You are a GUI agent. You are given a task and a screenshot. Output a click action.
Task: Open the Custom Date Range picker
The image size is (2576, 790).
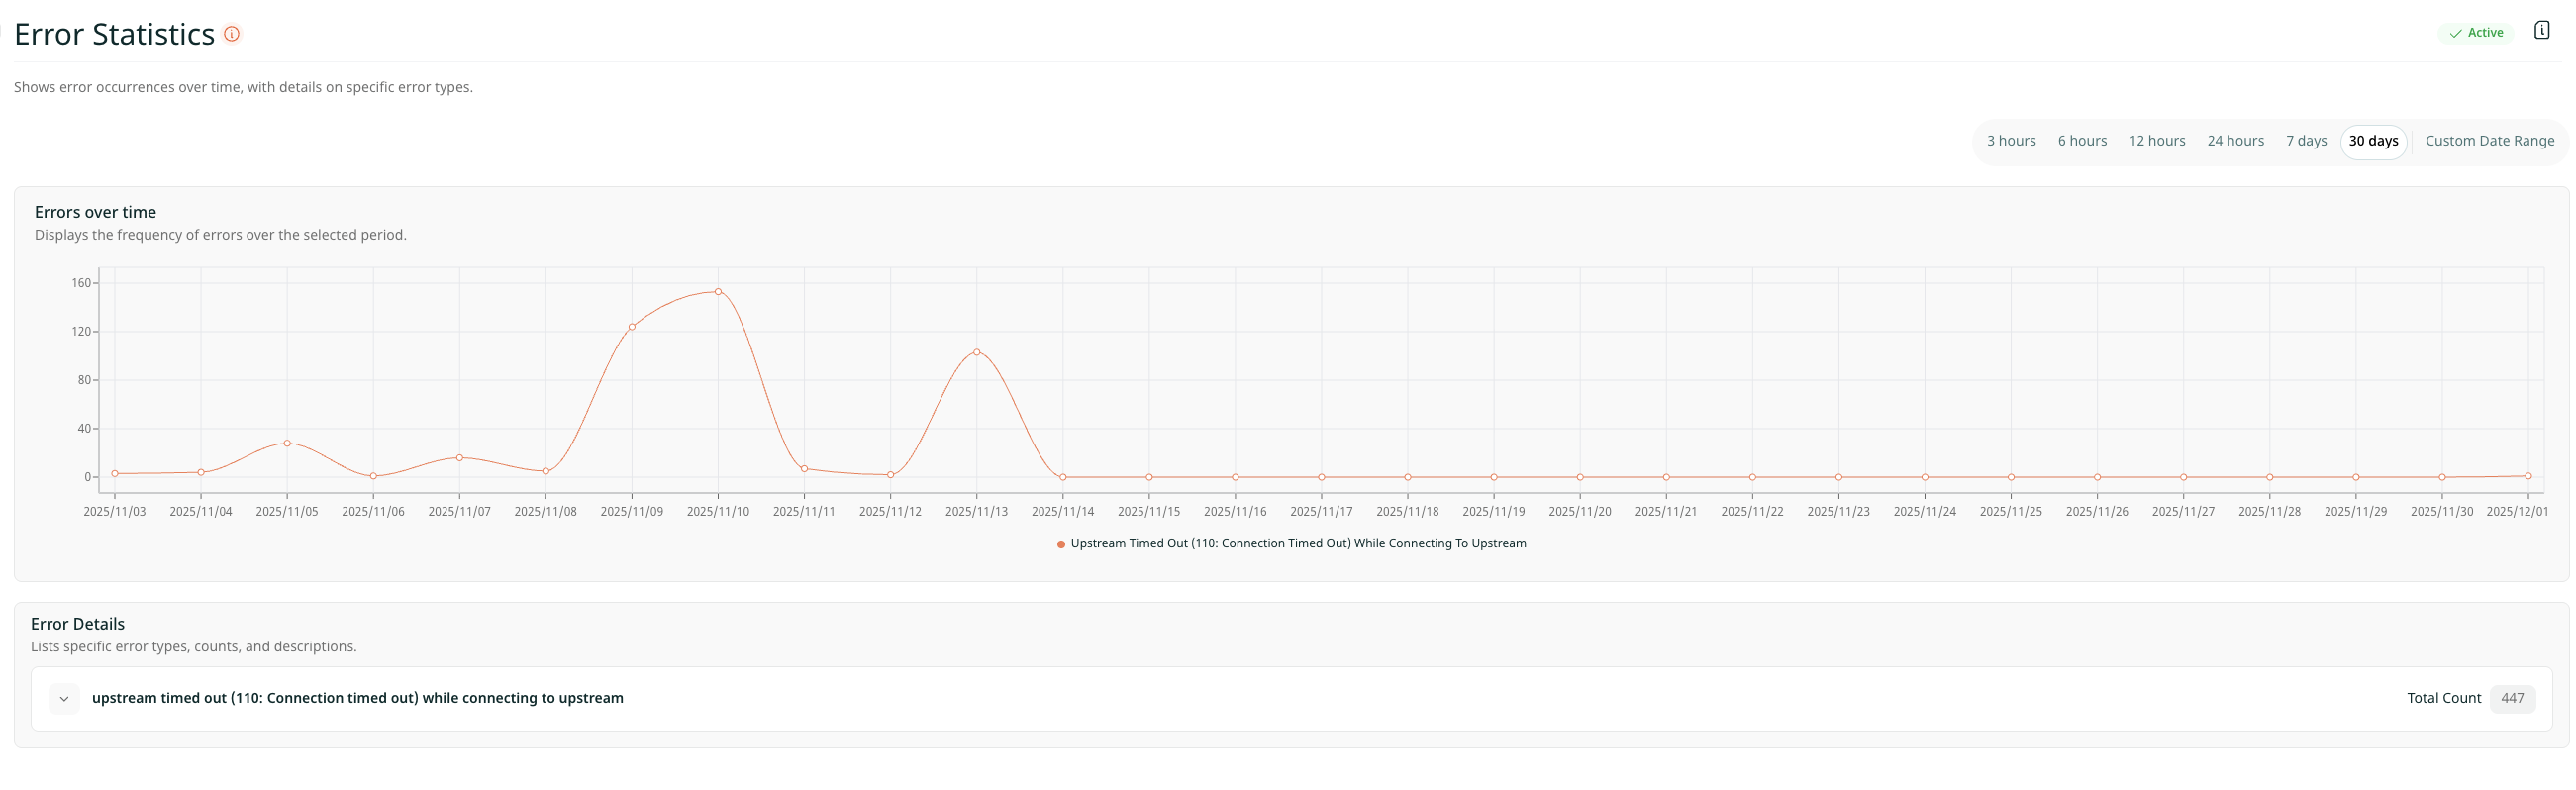click(x=2488, y=141)
